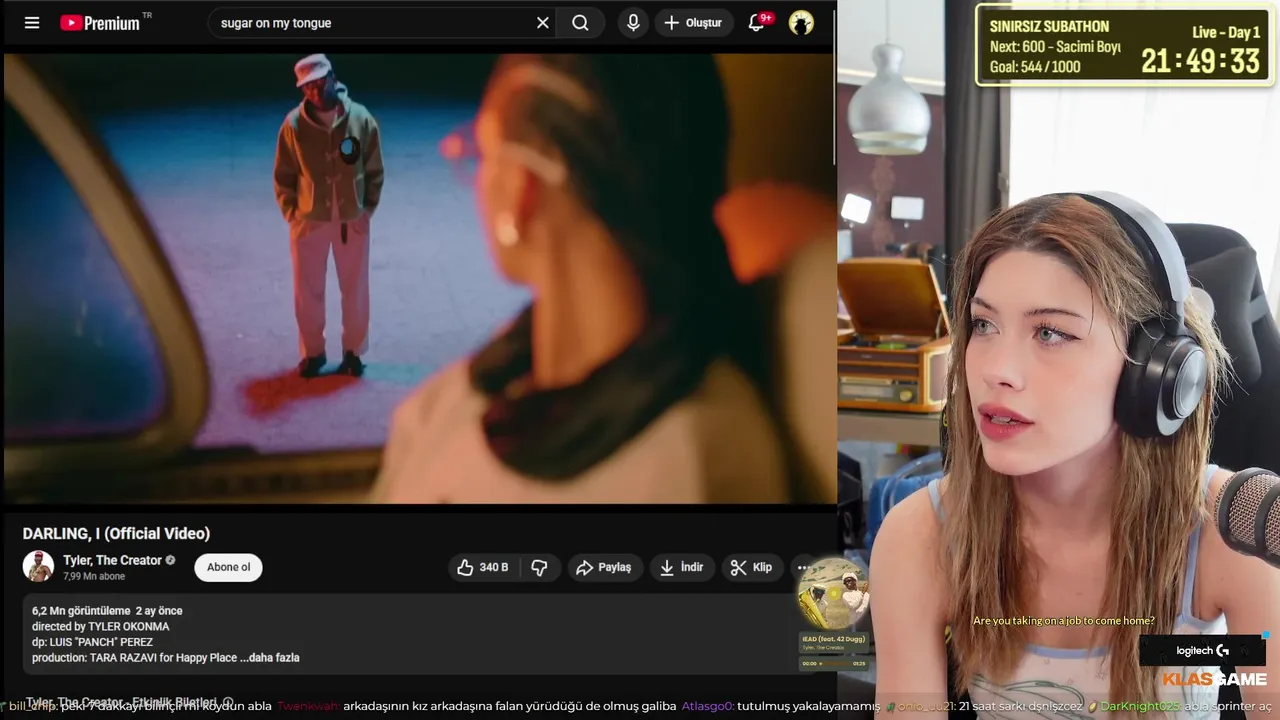Open the YouTube hamburger guide menu

32,23
